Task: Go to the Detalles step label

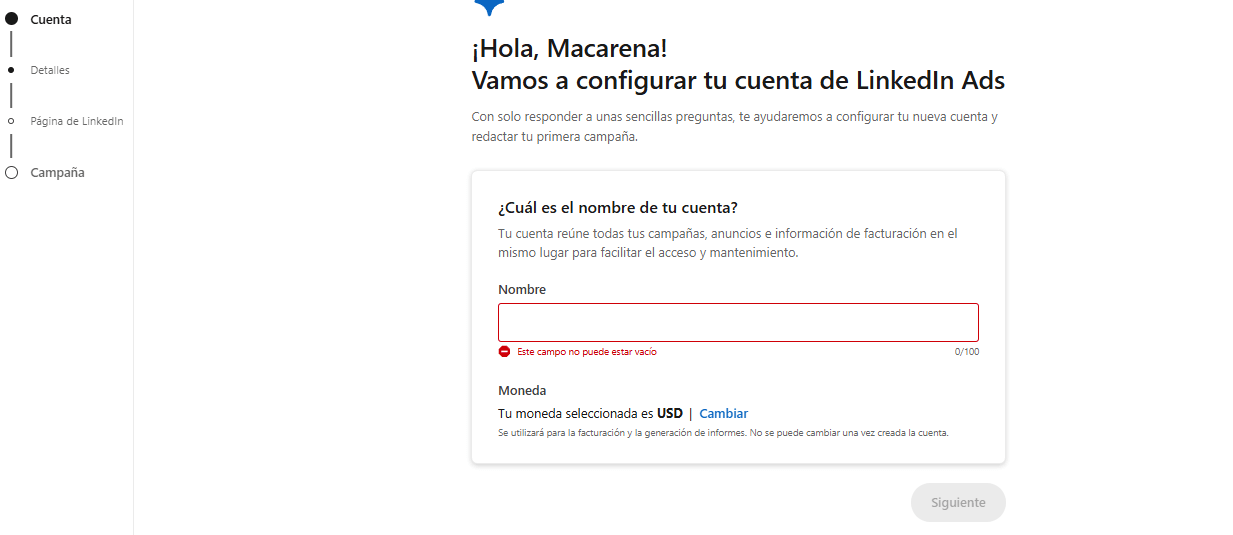Action: tap(50, 70)
